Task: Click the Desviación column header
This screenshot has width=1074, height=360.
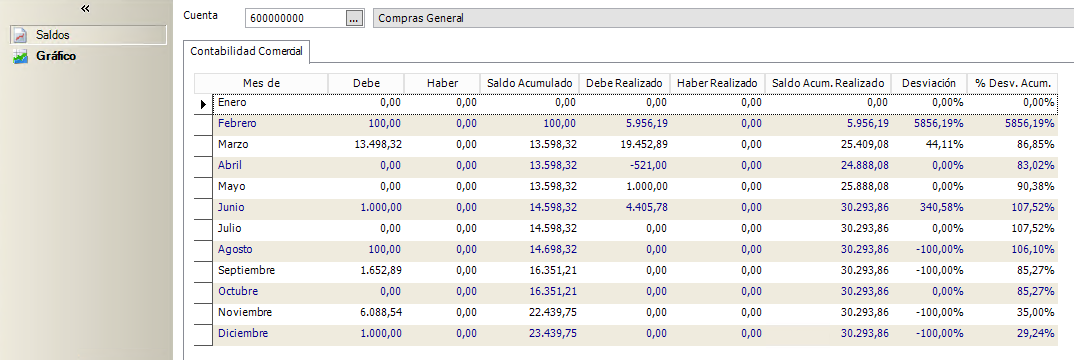Action: (x=929, y=83)
